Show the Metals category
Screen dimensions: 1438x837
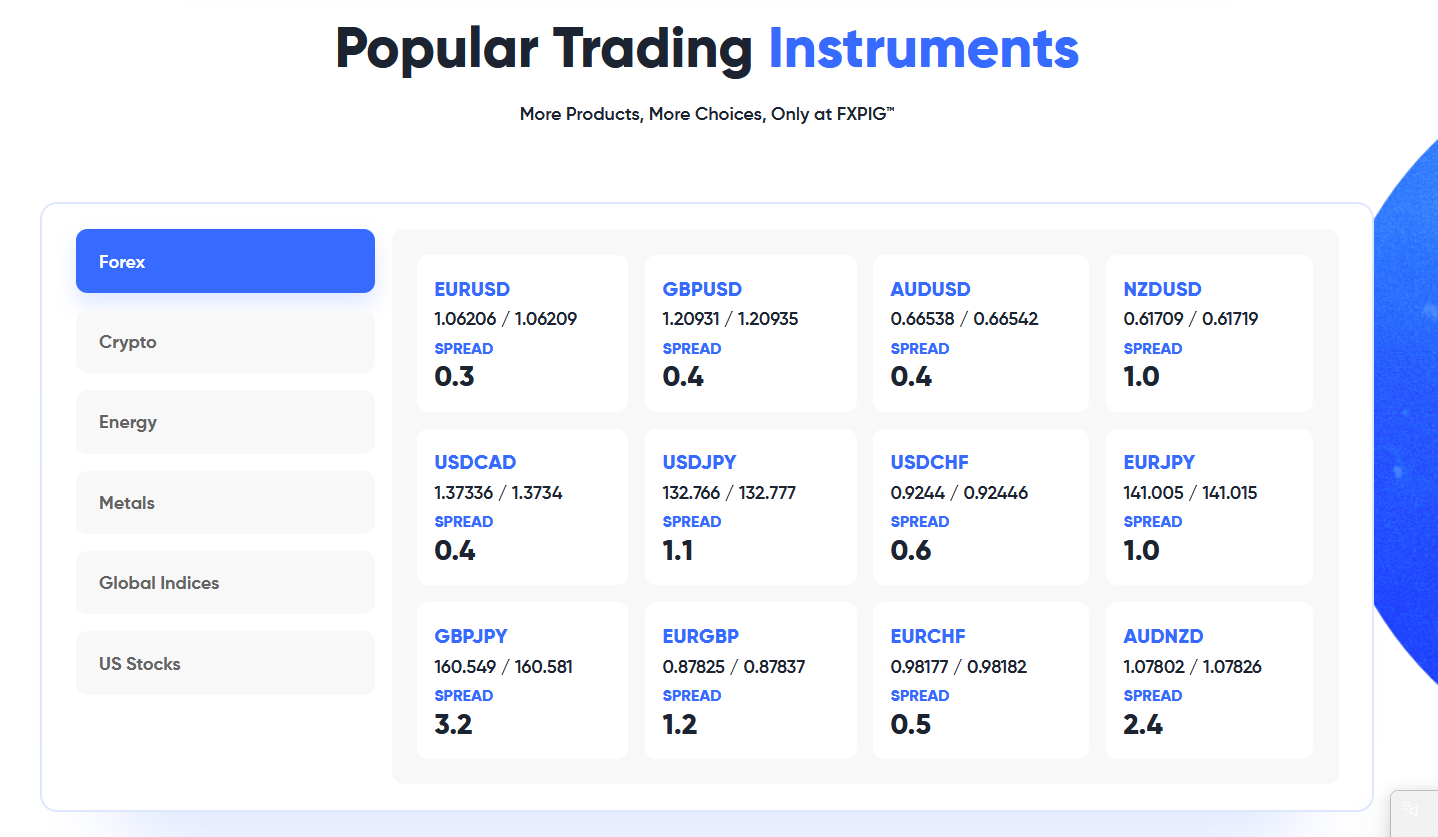[225, 502]
